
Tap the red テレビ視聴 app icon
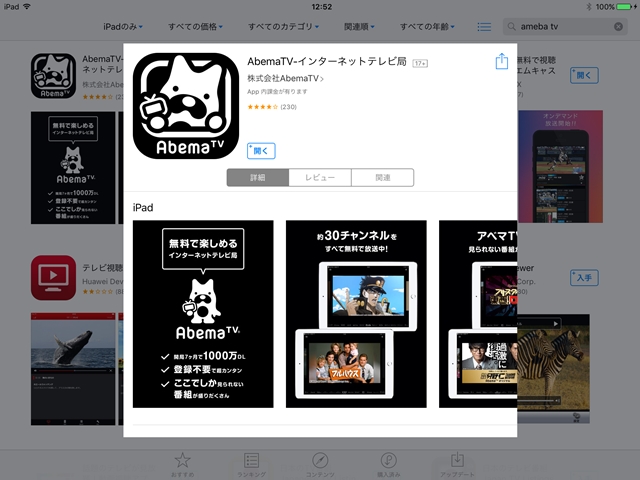click(x=53, y=278)
